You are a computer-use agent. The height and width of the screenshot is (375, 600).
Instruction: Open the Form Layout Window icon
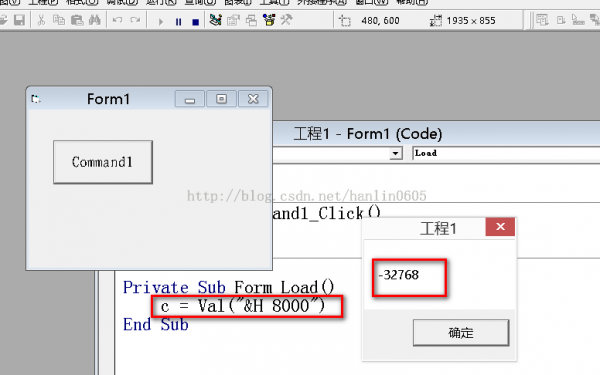tap(251, 20)
